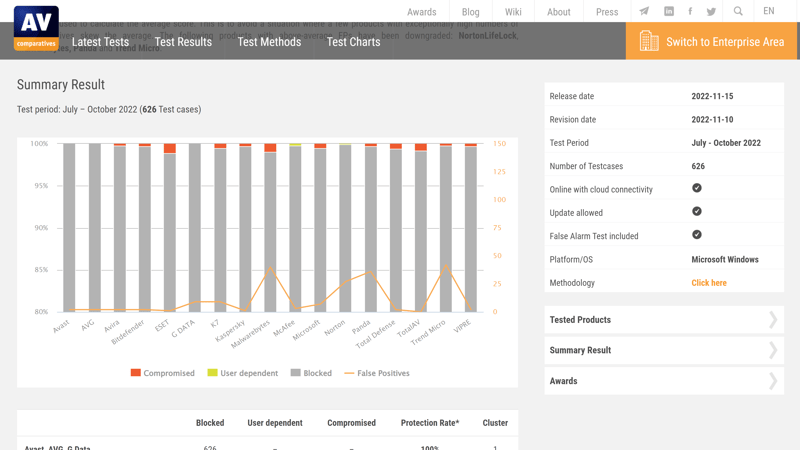Click the Number of Testcases value 626
This screenshot has width=800, height=450.
click(698, 166)
